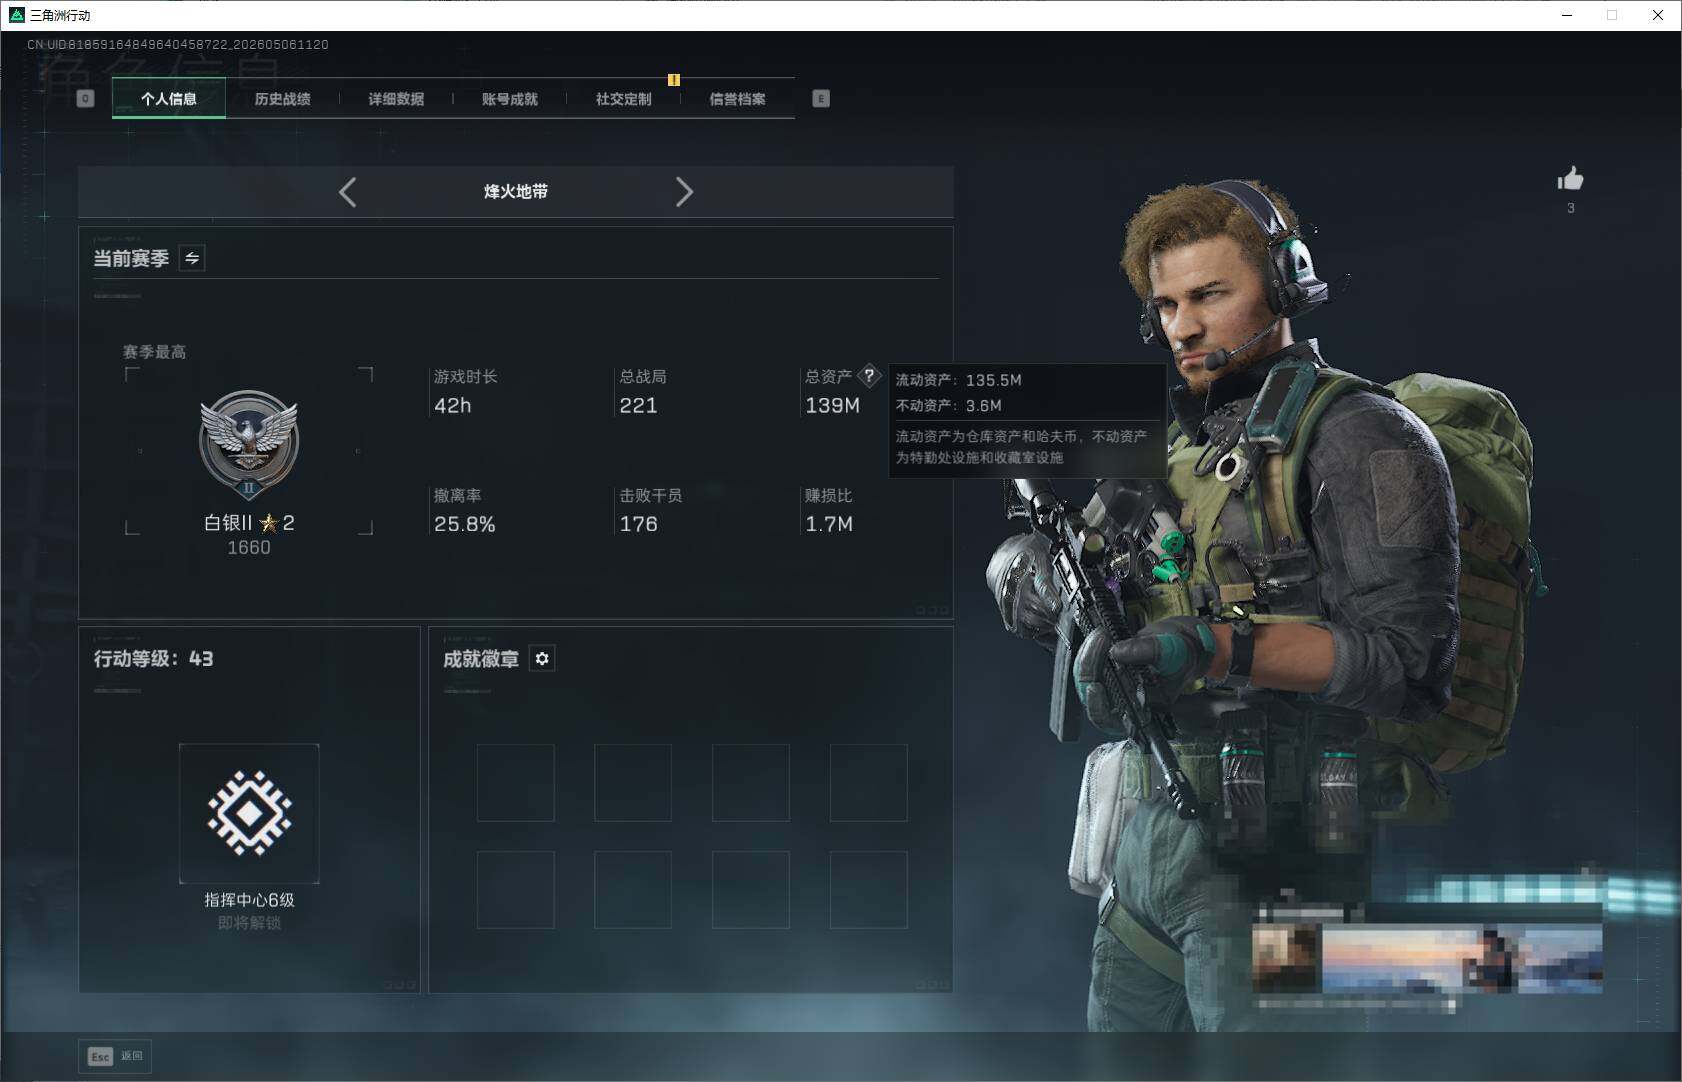Switch to the 历史战绩 tab
Screen dimensions: 1682x1082
point(282,99)
